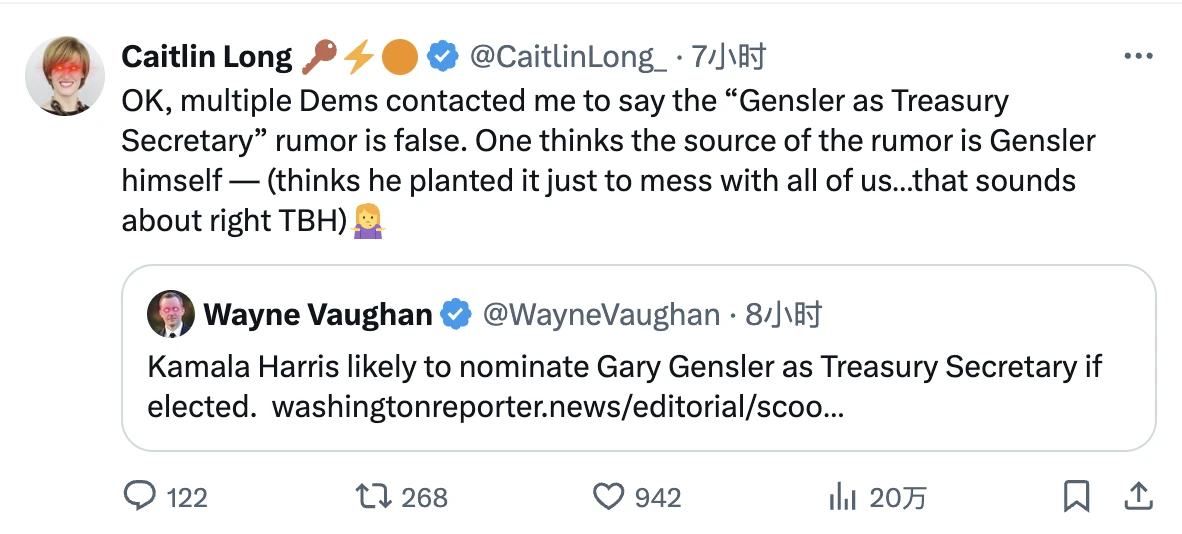Open view analytics bar chart icon
This screenshot has width=1182, height=534.
843,497
